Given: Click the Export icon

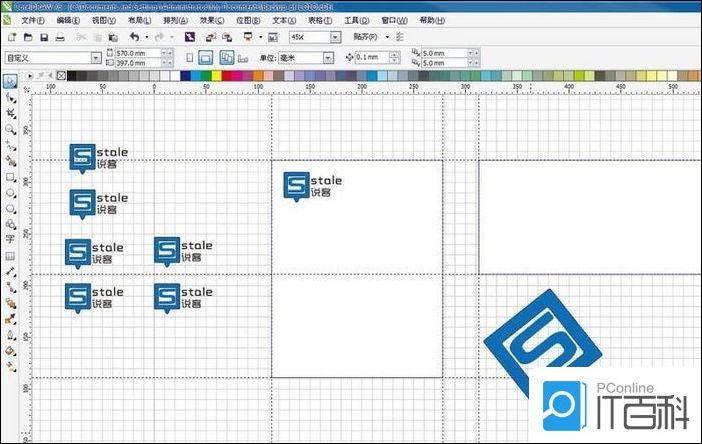Looking at the screenshot, I should click(x=227, y=37).
